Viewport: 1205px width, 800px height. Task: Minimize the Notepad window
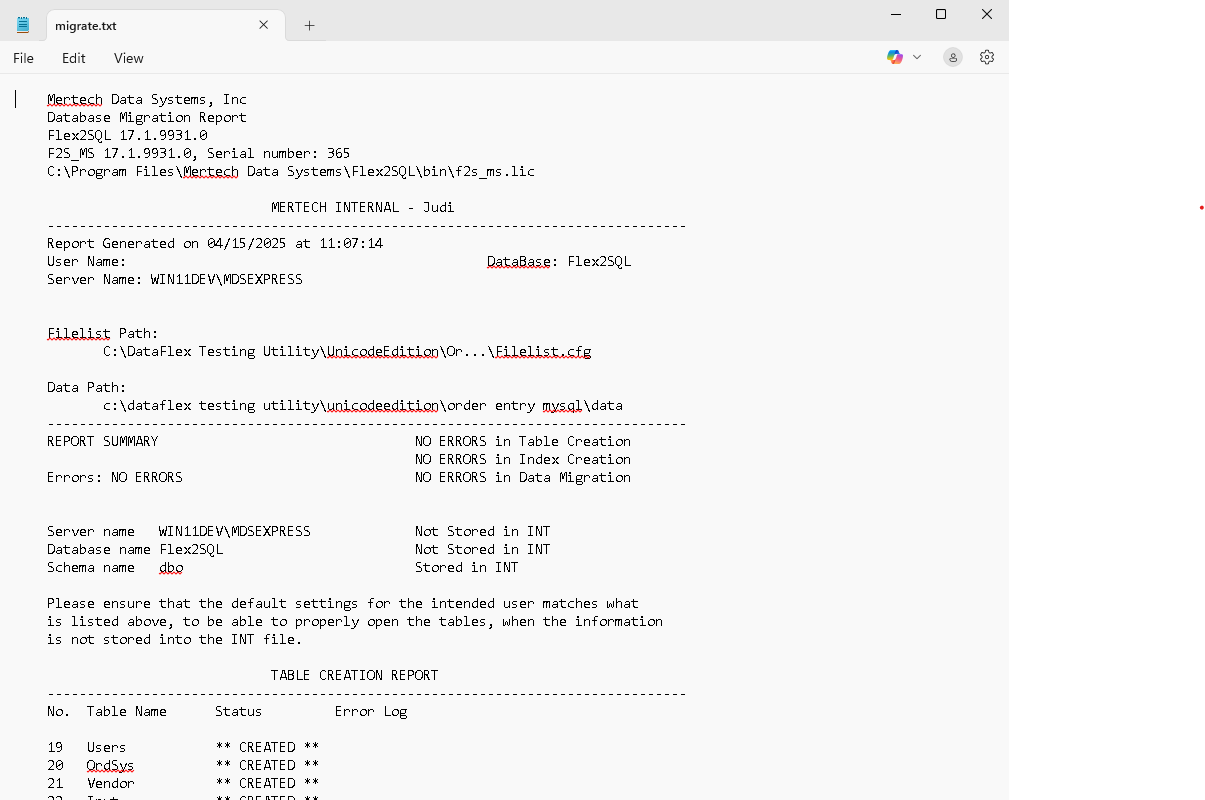click(895, 14)
